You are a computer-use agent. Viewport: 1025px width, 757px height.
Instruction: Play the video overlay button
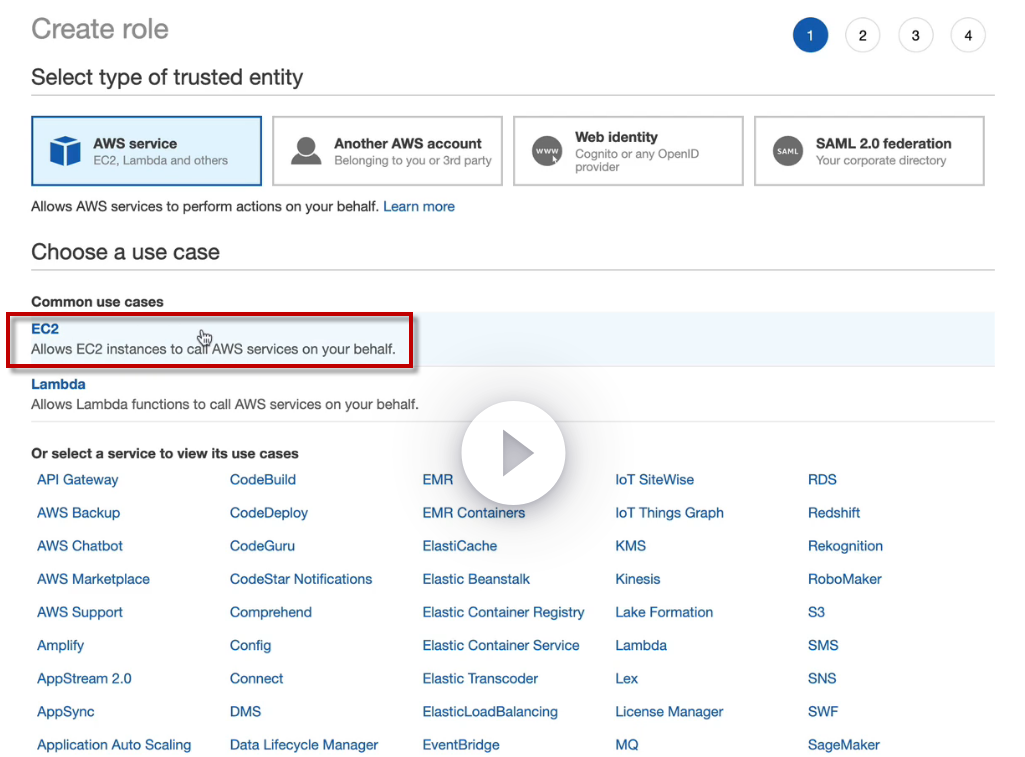[513, 452]
